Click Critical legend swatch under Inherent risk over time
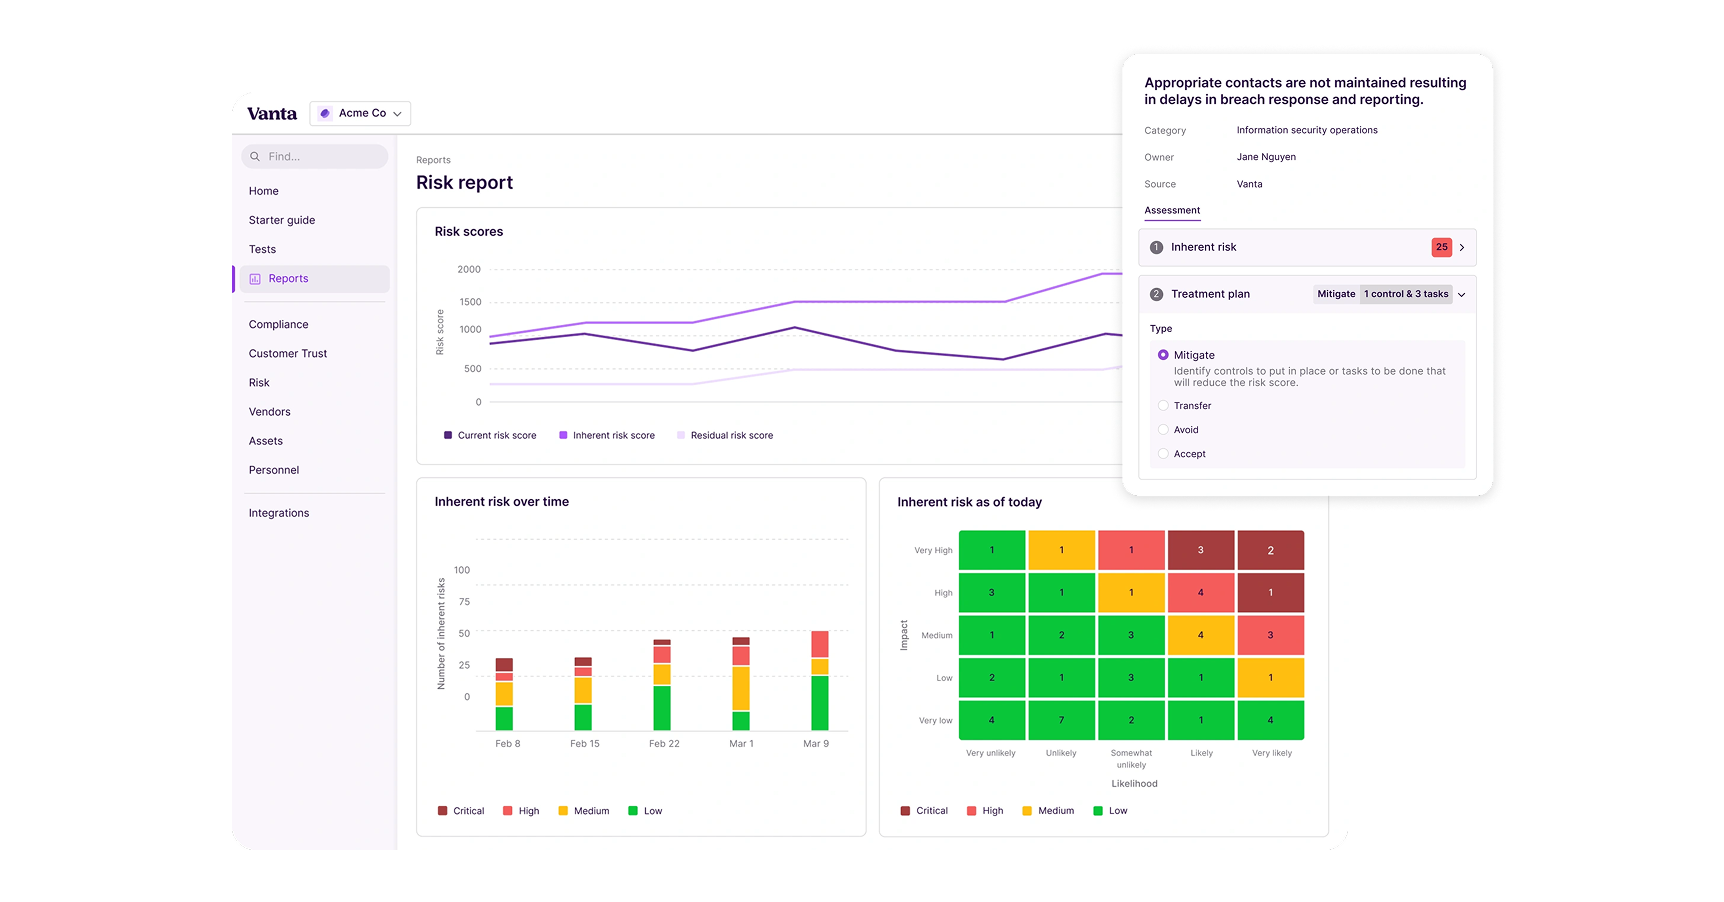The width and height of the screenshot is (1724, 902). coord(442,811)
